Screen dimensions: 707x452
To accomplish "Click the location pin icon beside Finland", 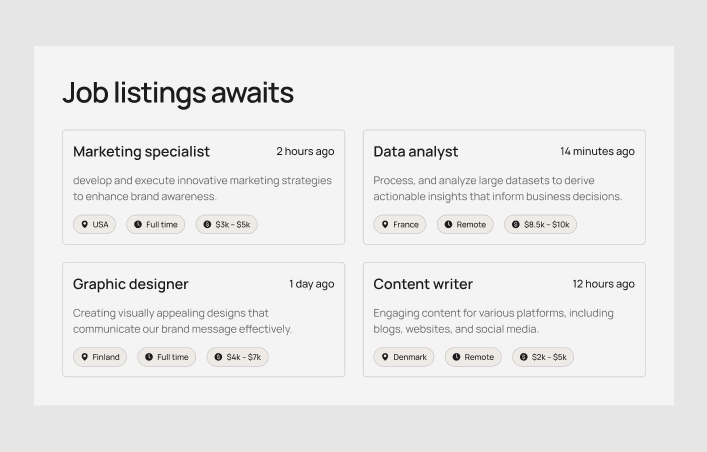I will click(x=85, y=357).
